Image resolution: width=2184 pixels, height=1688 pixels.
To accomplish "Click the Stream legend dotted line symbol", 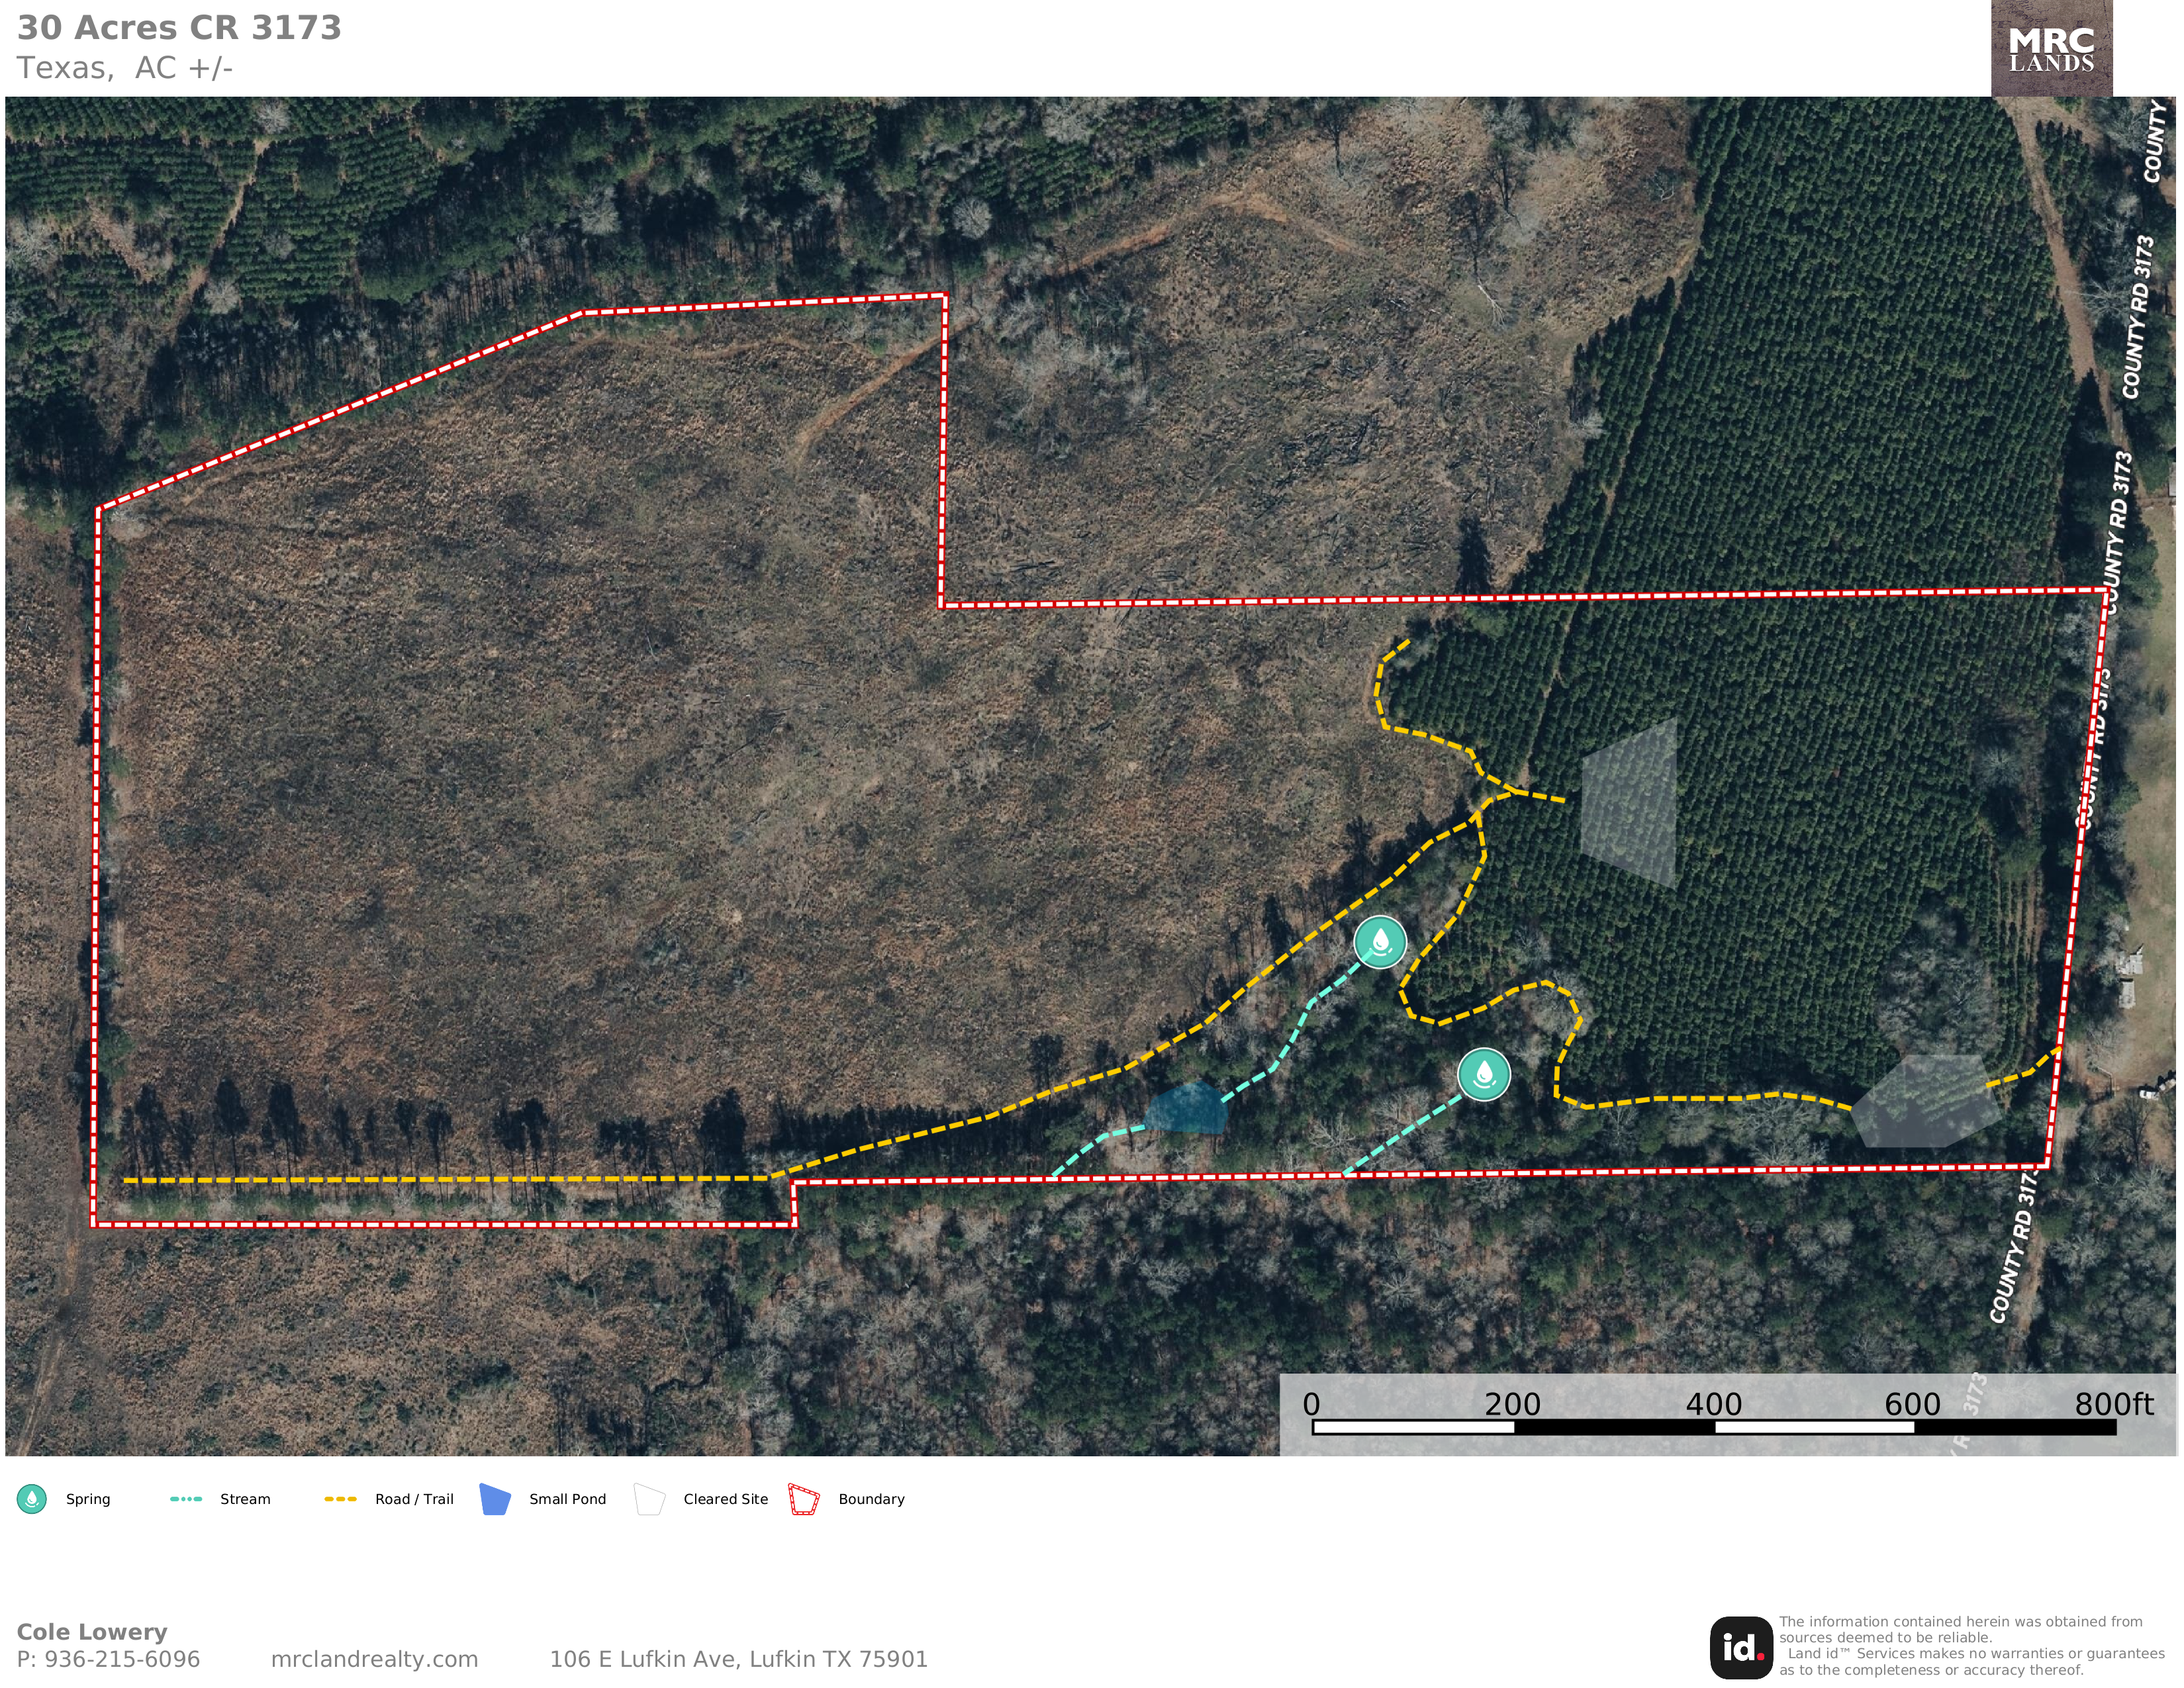I will pos(186,1499).
